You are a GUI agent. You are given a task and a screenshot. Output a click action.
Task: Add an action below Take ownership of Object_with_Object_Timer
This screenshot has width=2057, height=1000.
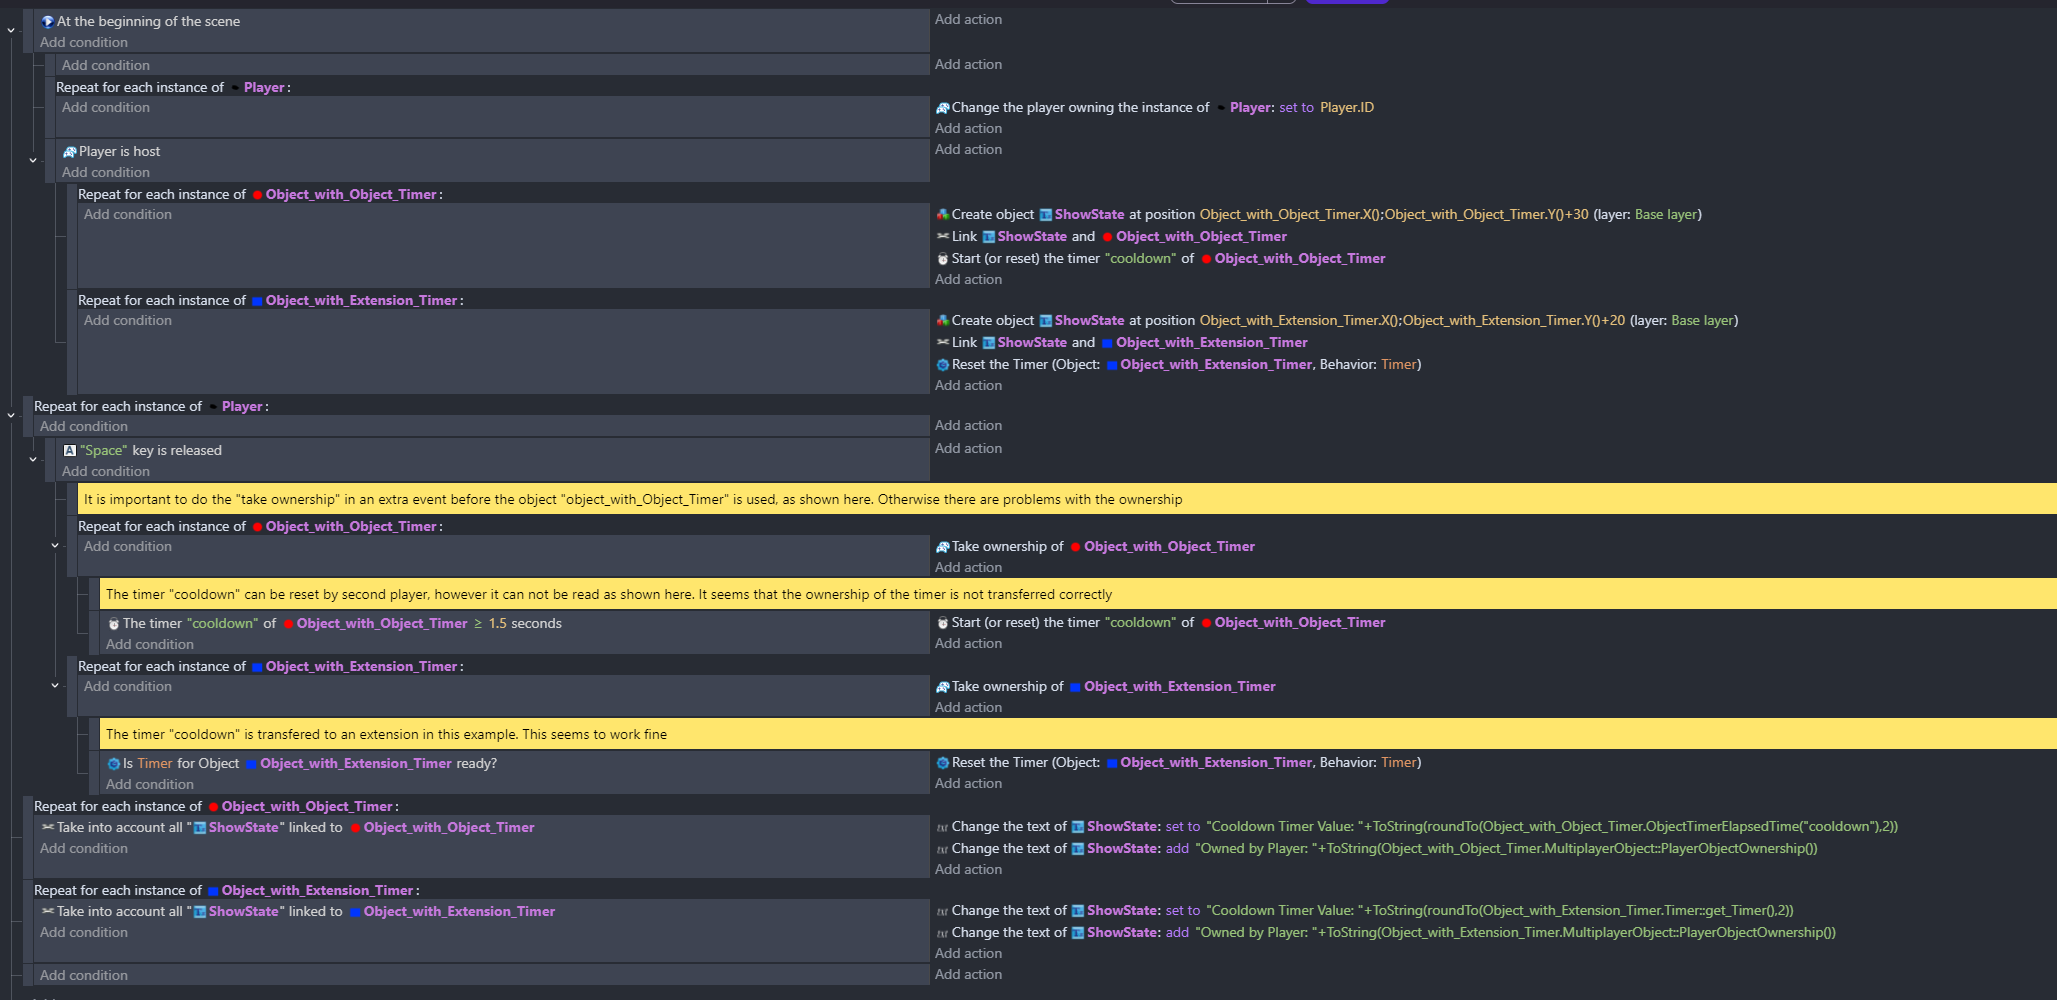[968, 567]
